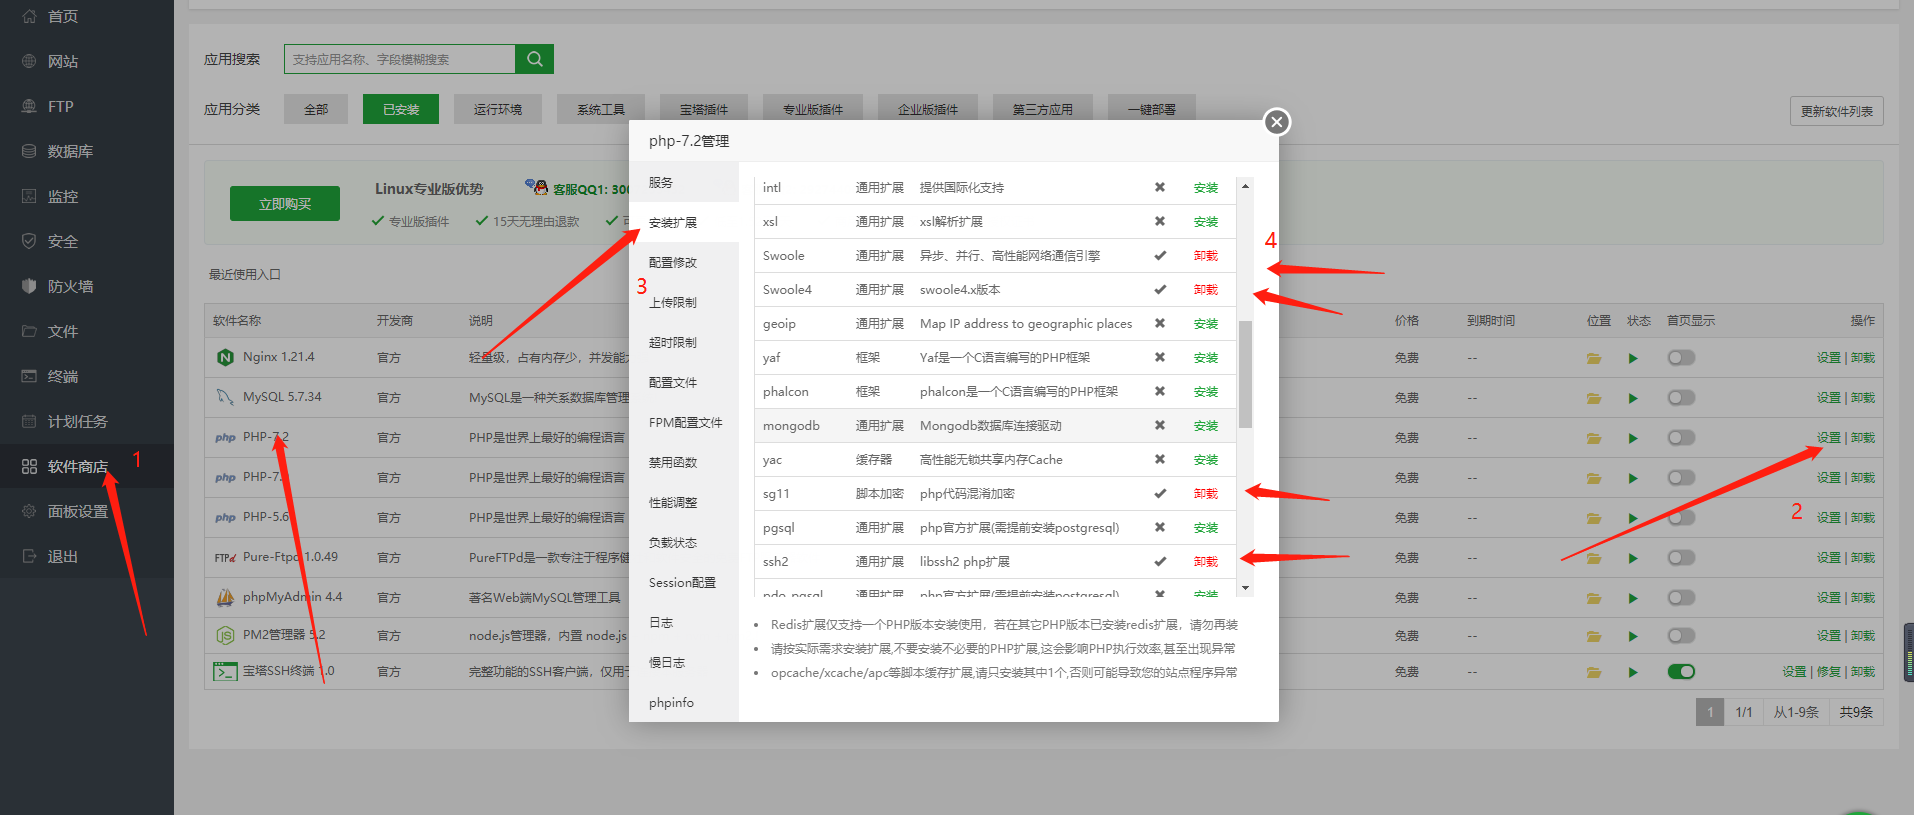Screen dimensions: 1914x815
Task: Uninstall the Swoole extension
Action: [1206, 256]
